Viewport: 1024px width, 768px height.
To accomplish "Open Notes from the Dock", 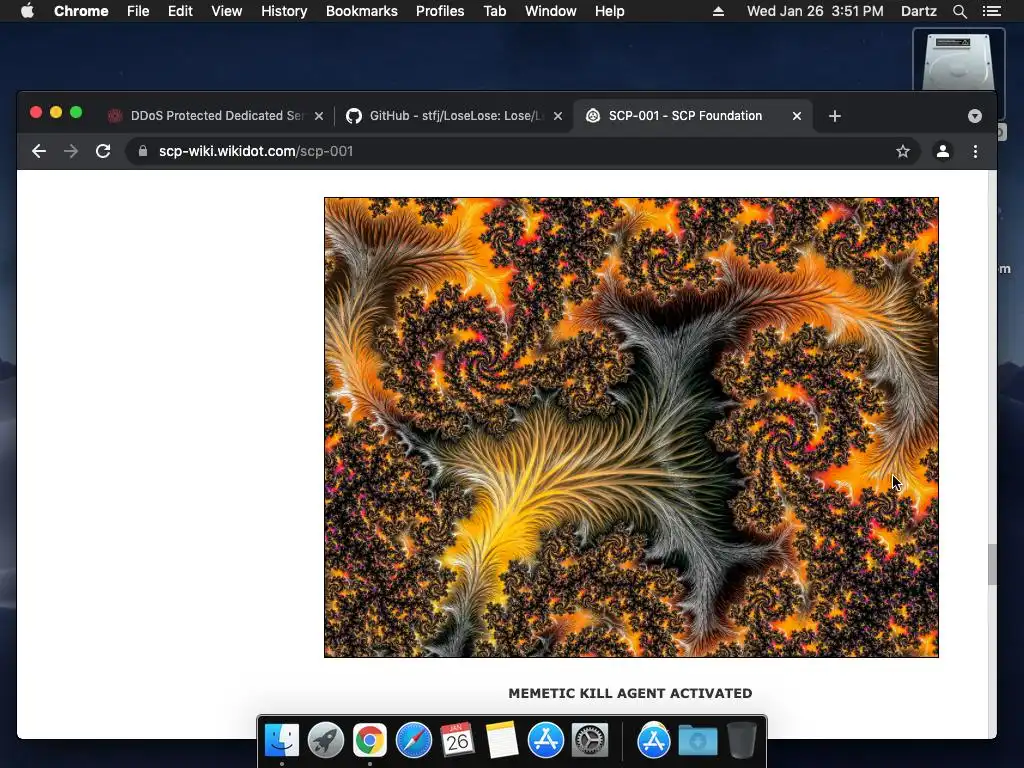I will 502,741.
